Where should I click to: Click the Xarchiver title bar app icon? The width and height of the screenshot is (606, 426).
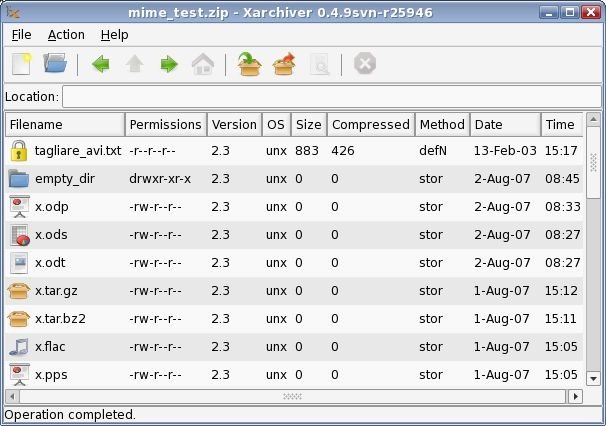coord(13,12)
